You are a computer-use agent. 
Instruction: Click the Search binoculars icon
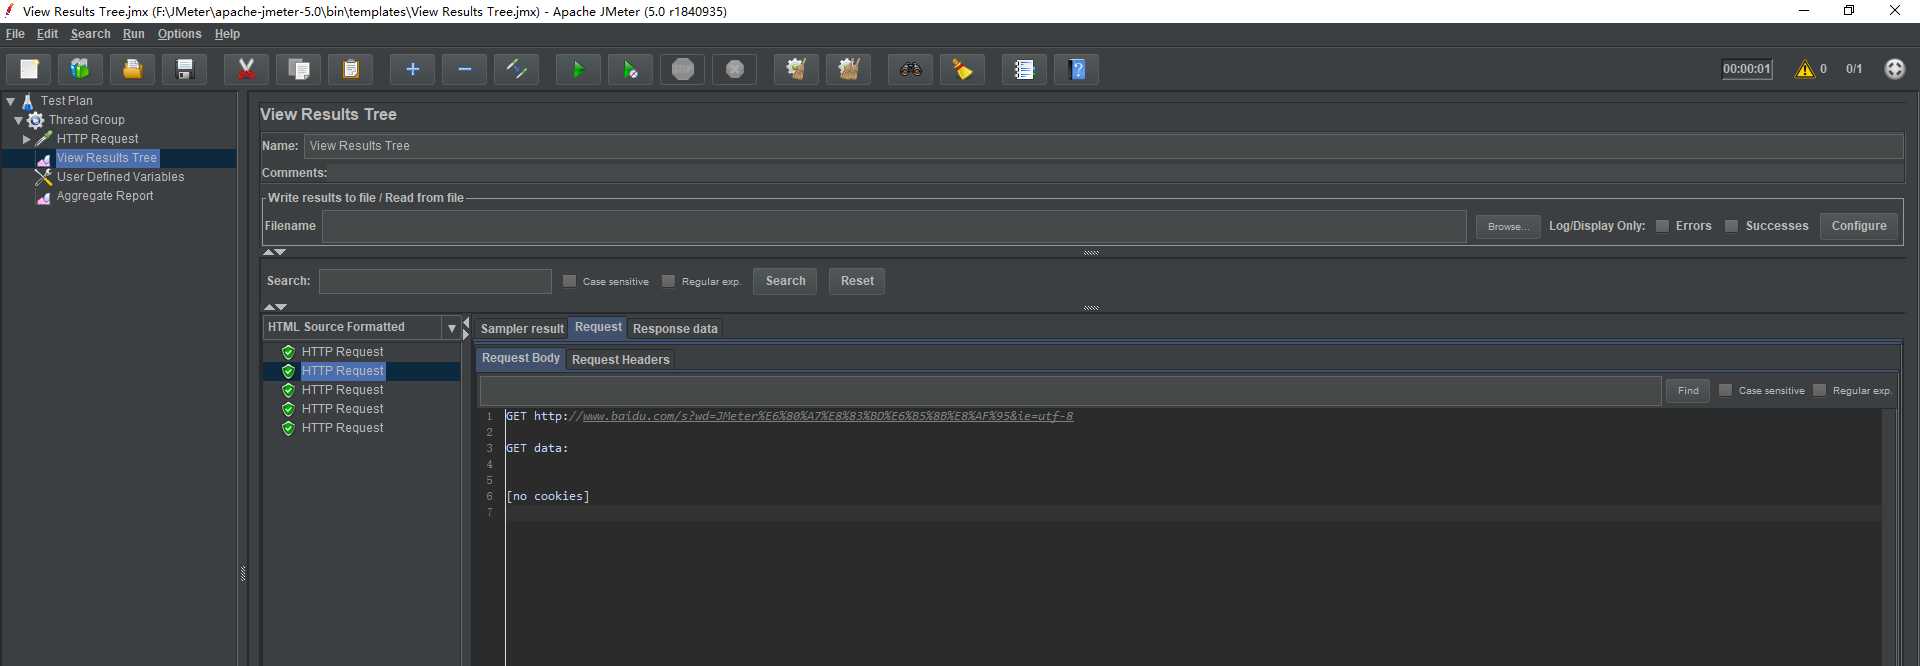[910, 69]
